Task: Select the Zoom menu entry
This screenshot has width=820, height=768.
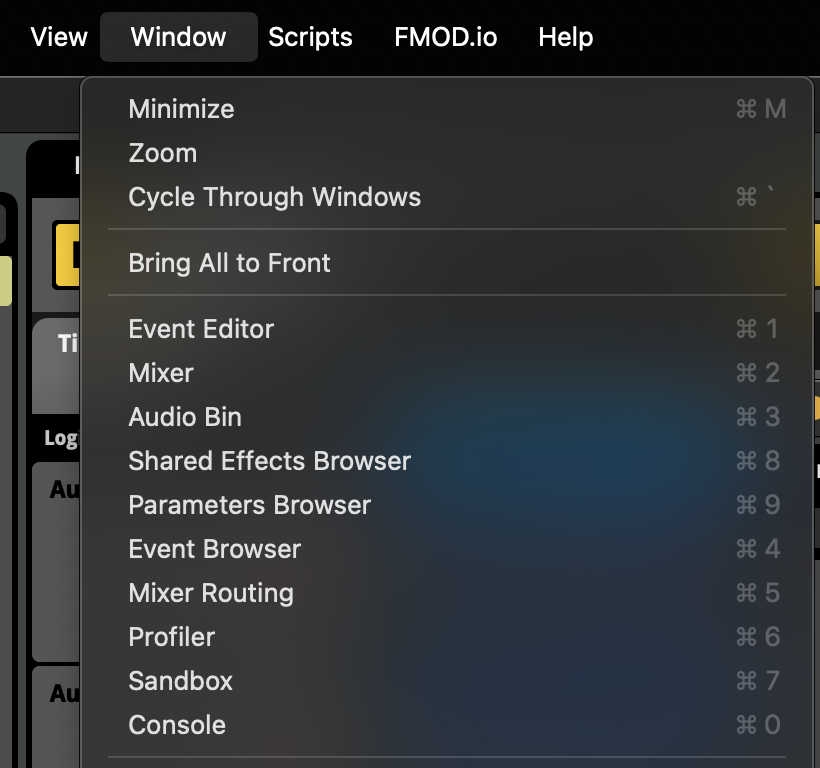Action: click(x=163, y=153)
